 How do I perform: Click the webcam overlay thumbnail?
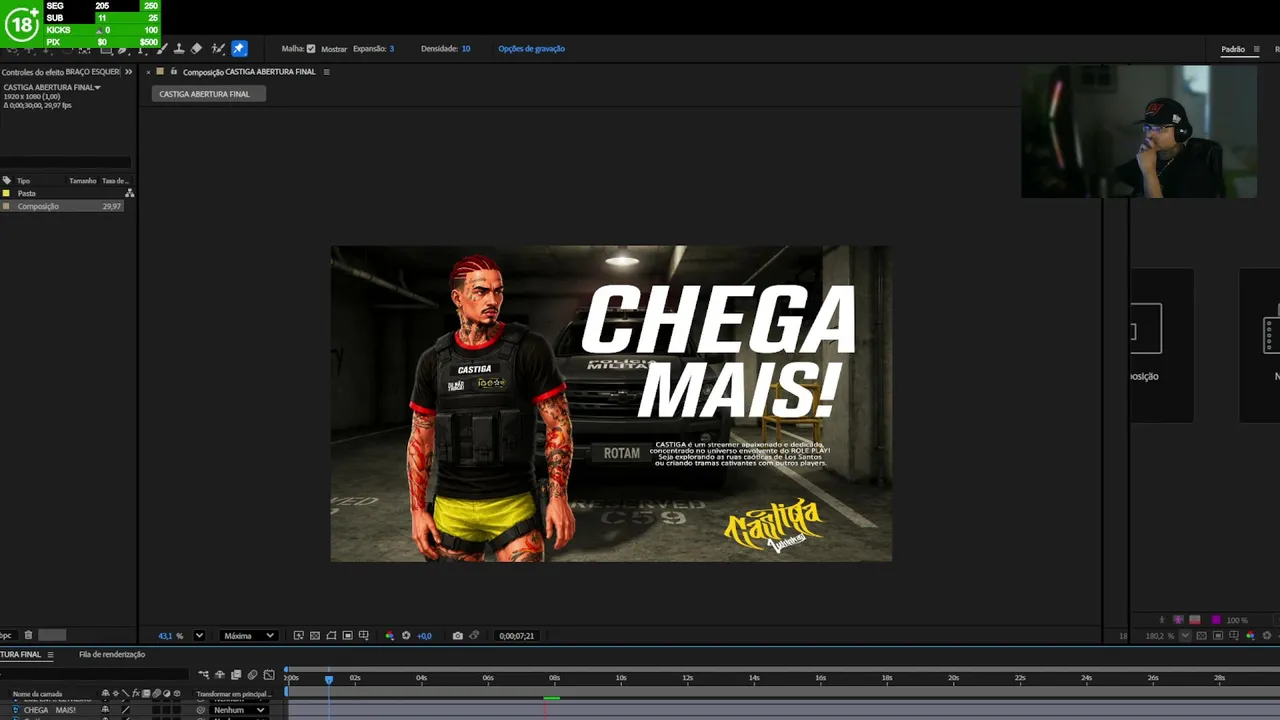pos(1139,132)
